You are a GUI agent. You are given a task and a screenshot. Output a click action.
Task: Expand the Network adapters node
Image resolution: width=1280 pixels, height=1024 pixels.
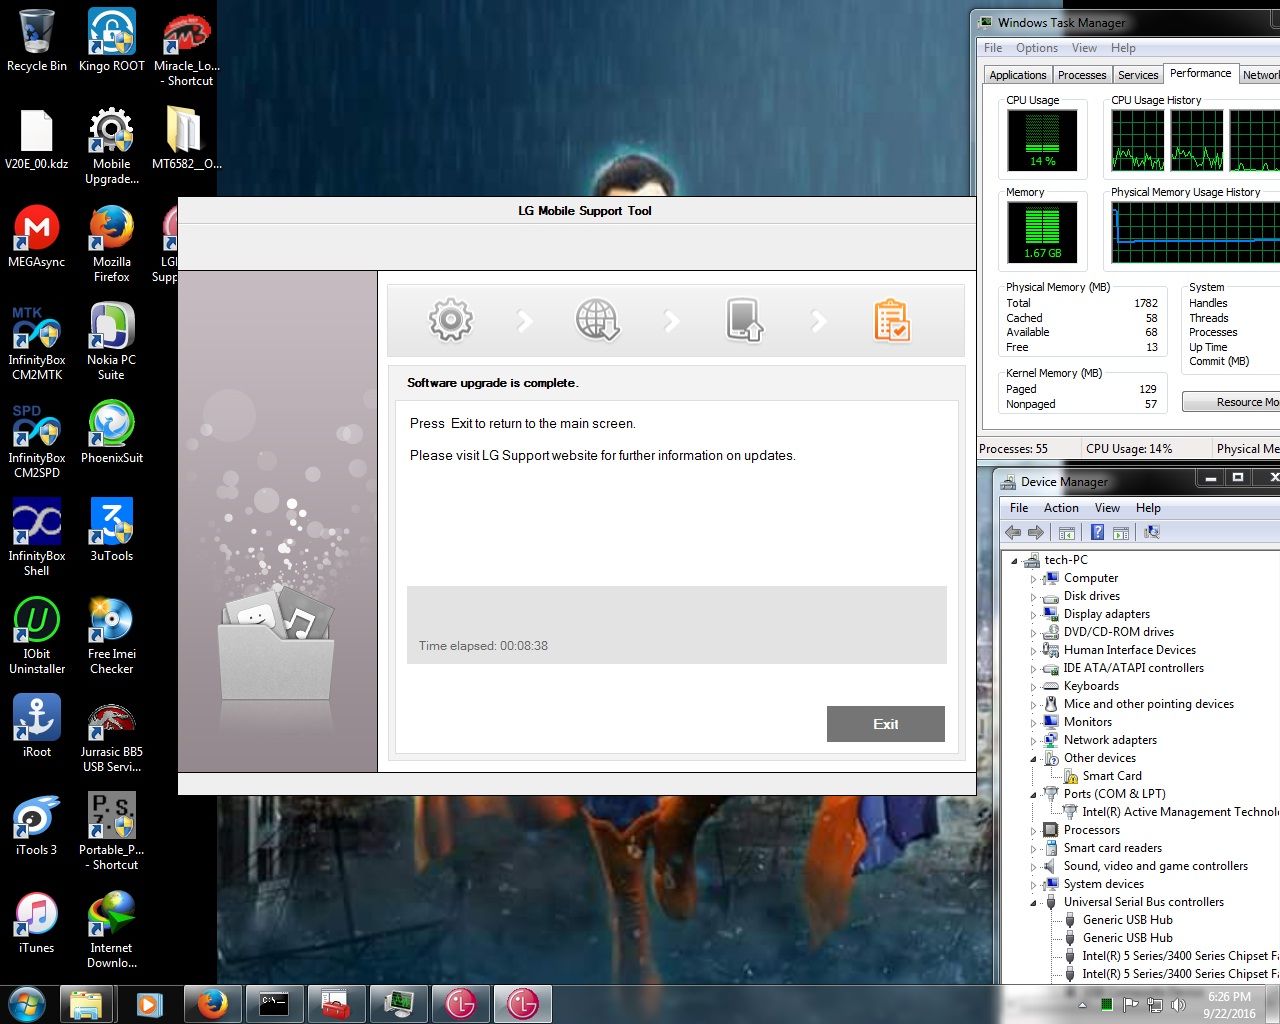(1033, 740)
